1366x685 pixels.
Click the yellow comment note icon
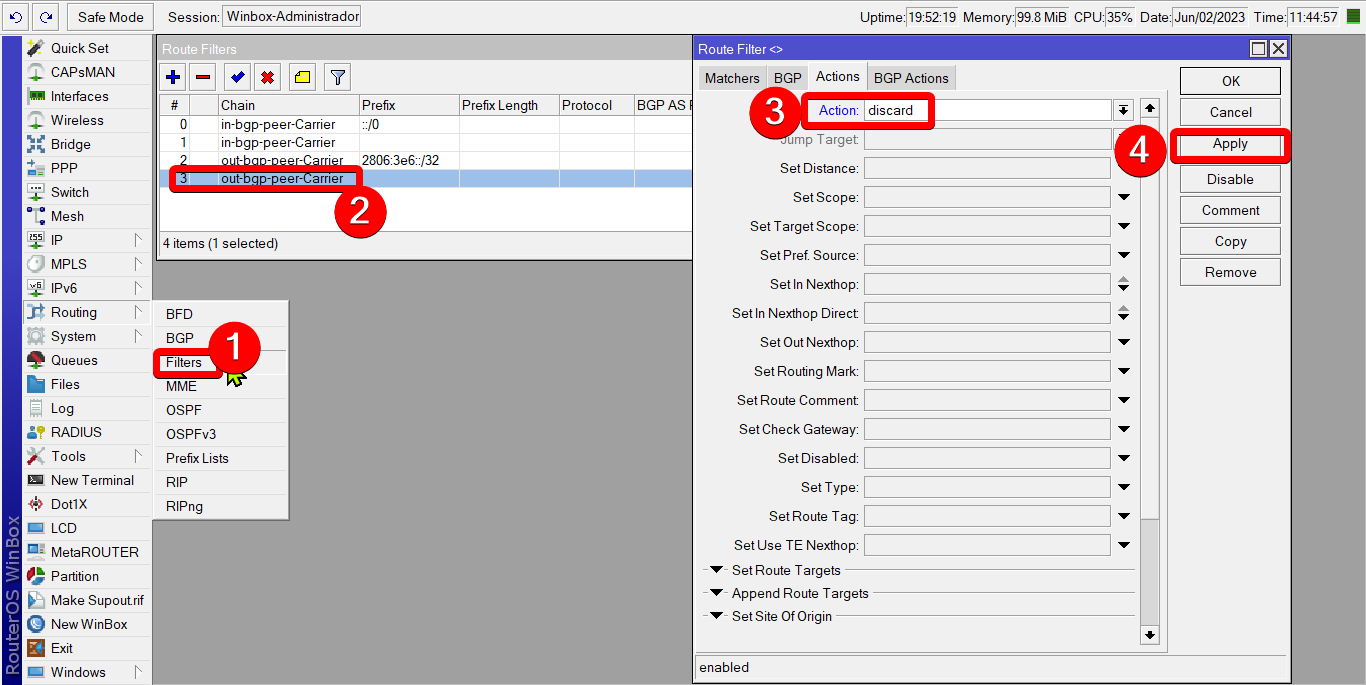[303, 77]
